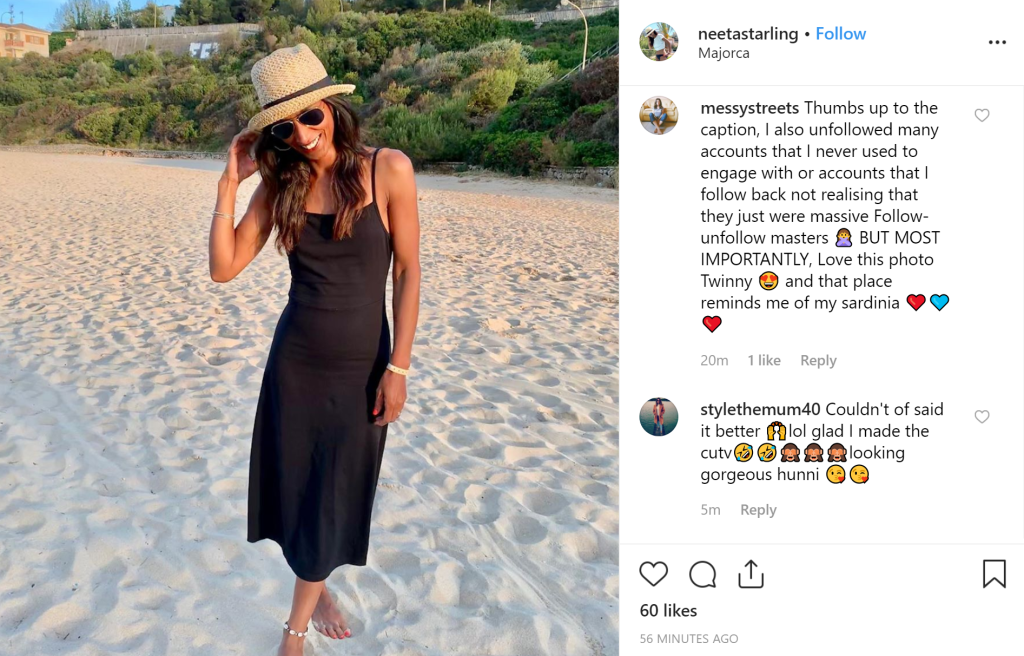
Task: Reply to the stylethemum40 comment
Action: coord(758,510)
